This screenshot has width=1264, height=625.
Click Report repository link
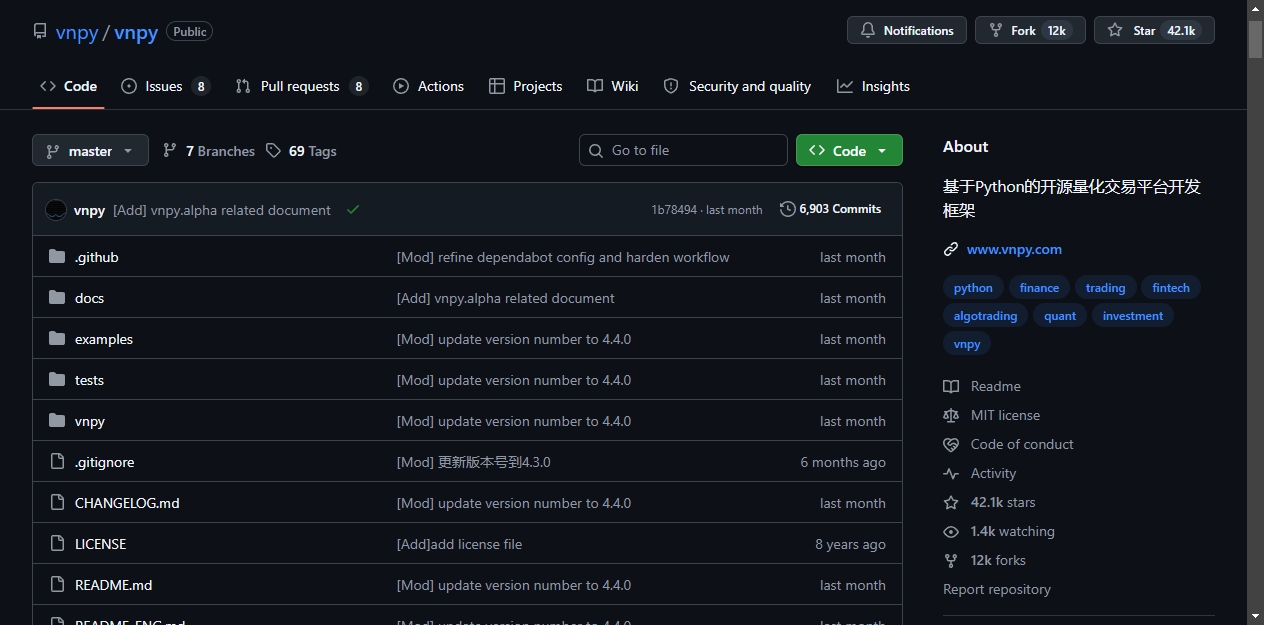(x=997, y=589)
